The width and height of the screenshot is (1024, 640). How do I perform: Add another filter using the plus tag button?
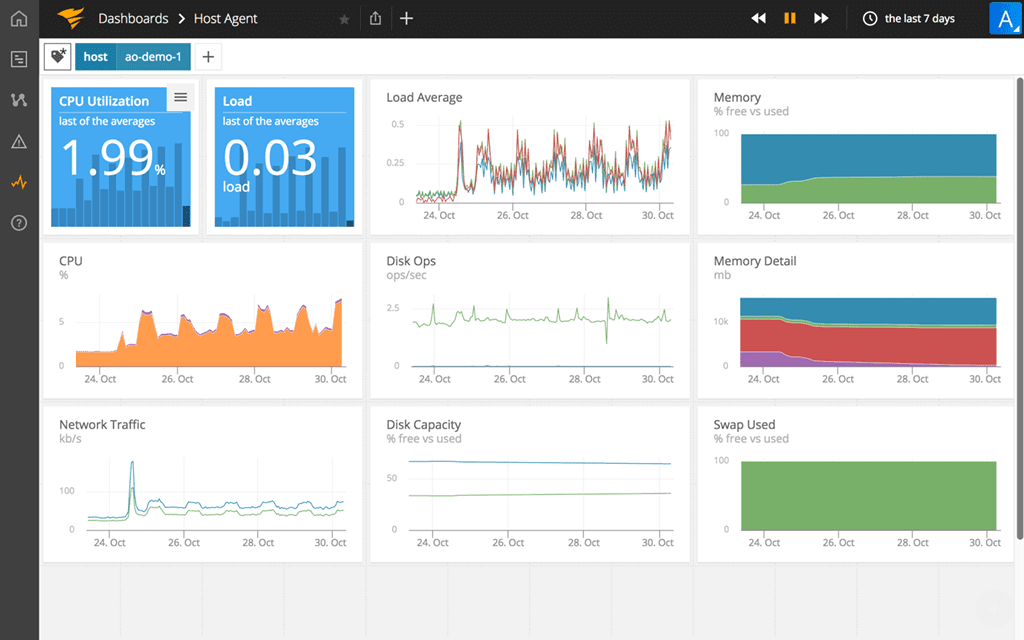pos(208,57)
